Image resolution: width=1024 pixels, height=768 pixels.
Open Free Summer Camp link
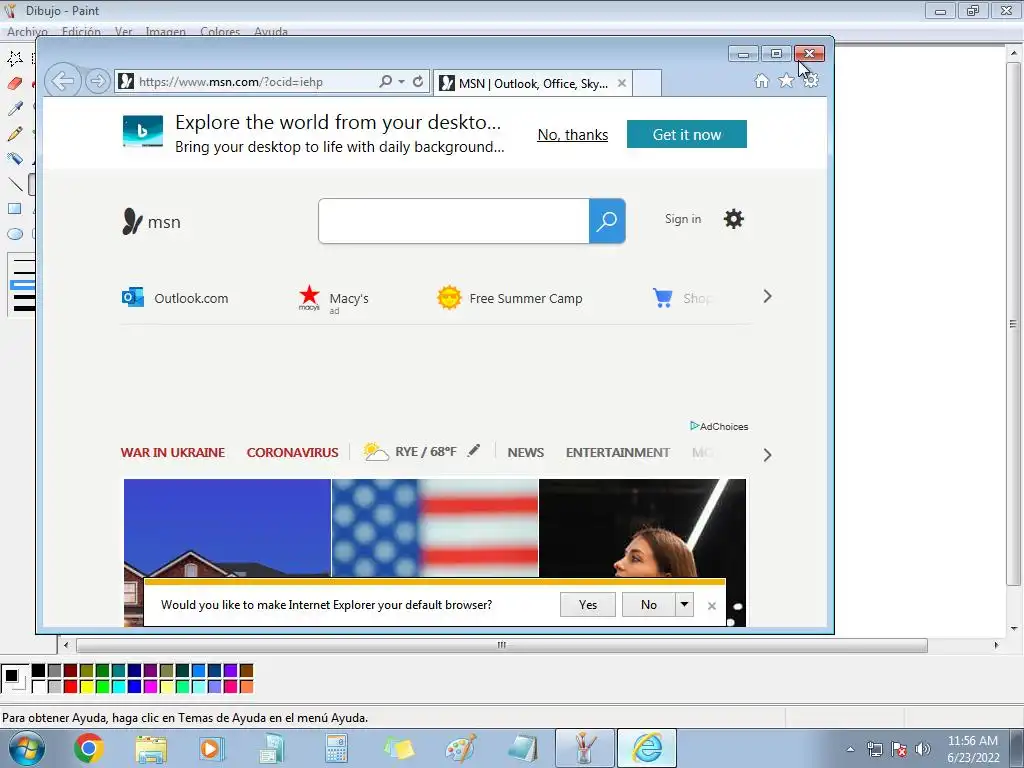click(510, 298)
